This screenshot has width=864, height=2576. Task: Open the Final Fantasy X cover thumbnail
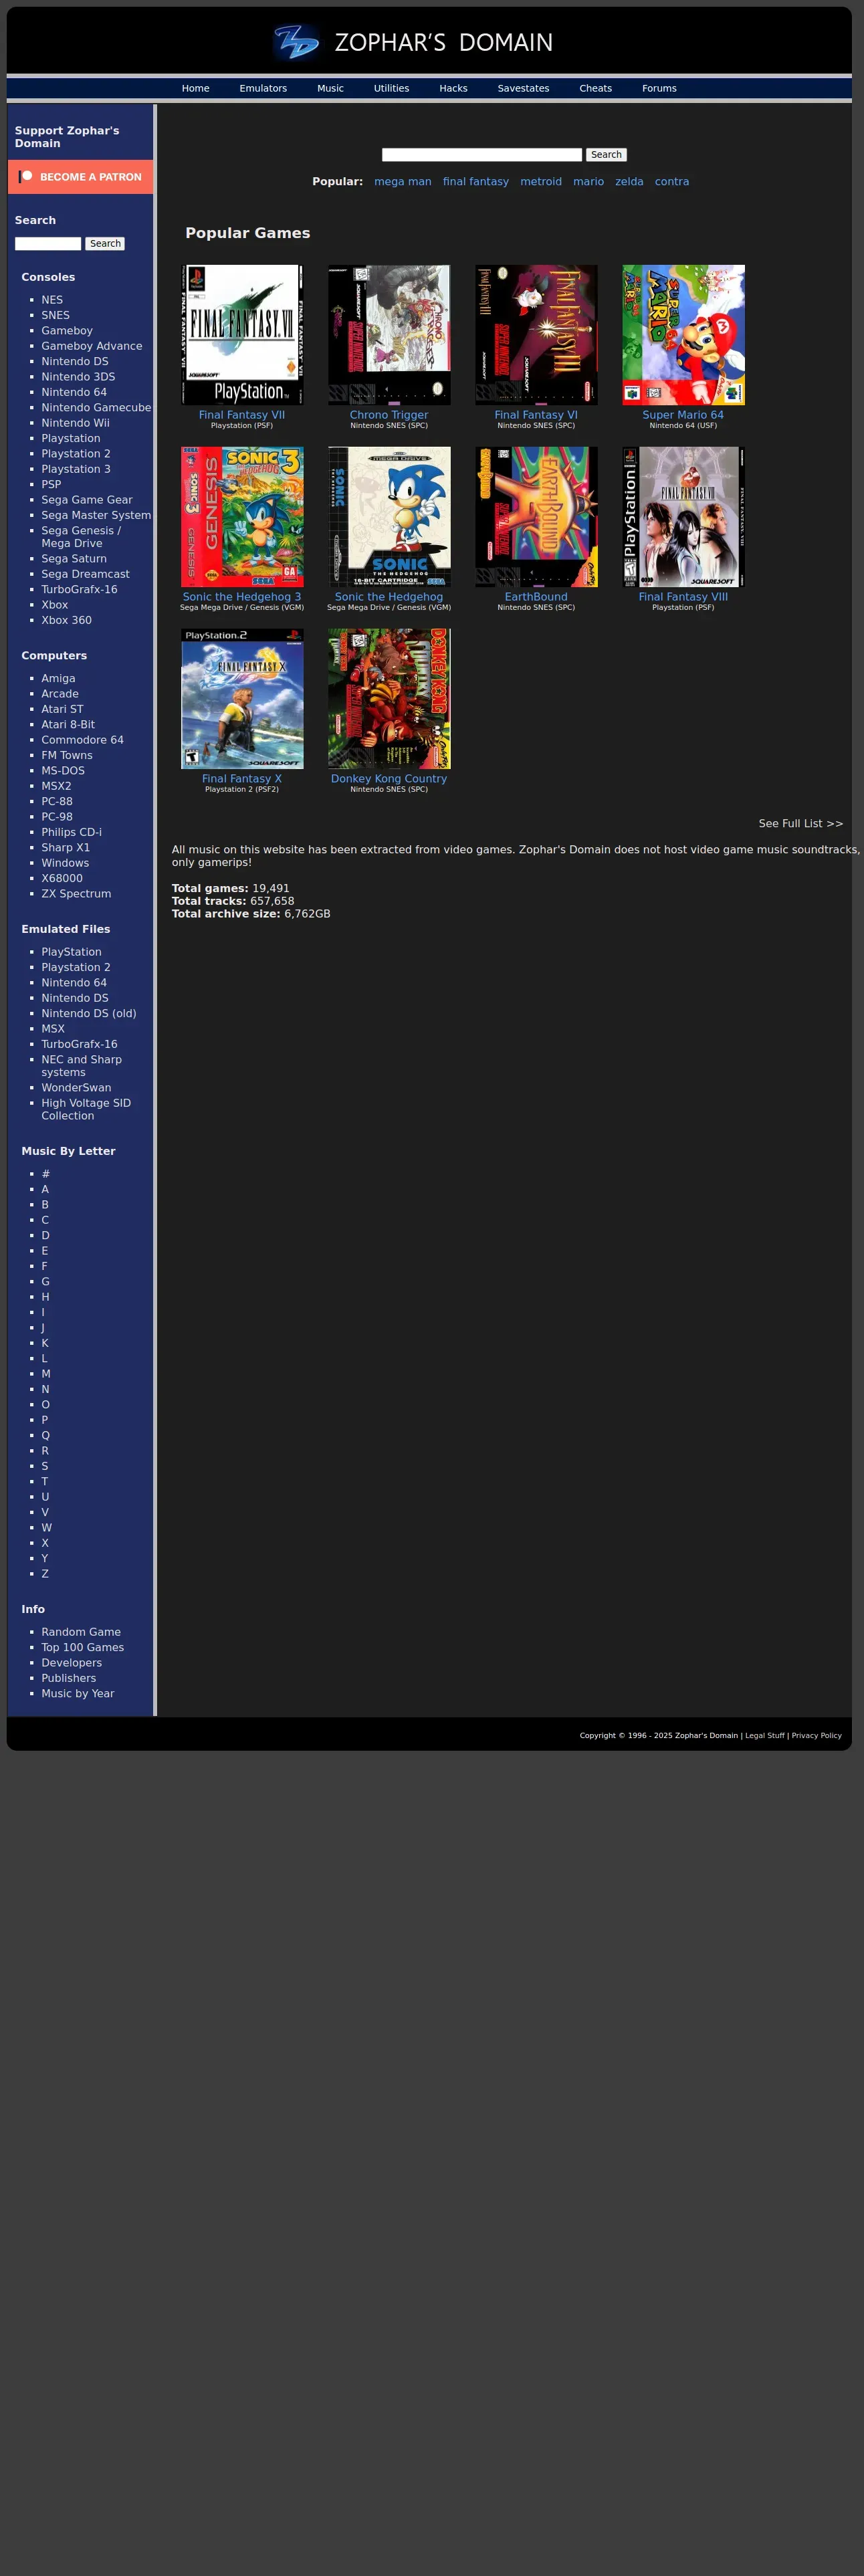pos(242,699)
